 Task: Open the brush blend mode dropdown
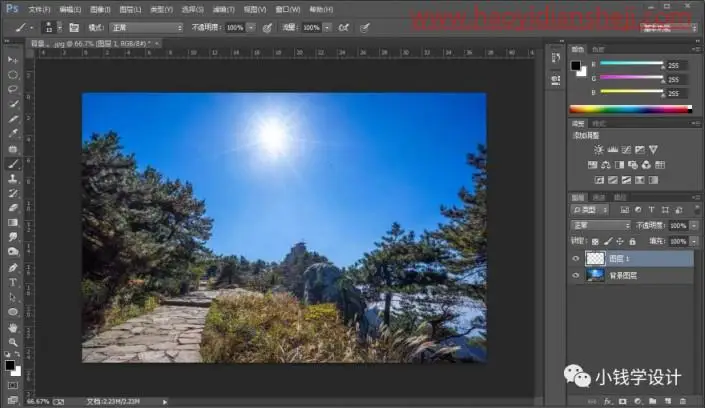[x=147, y=28]
